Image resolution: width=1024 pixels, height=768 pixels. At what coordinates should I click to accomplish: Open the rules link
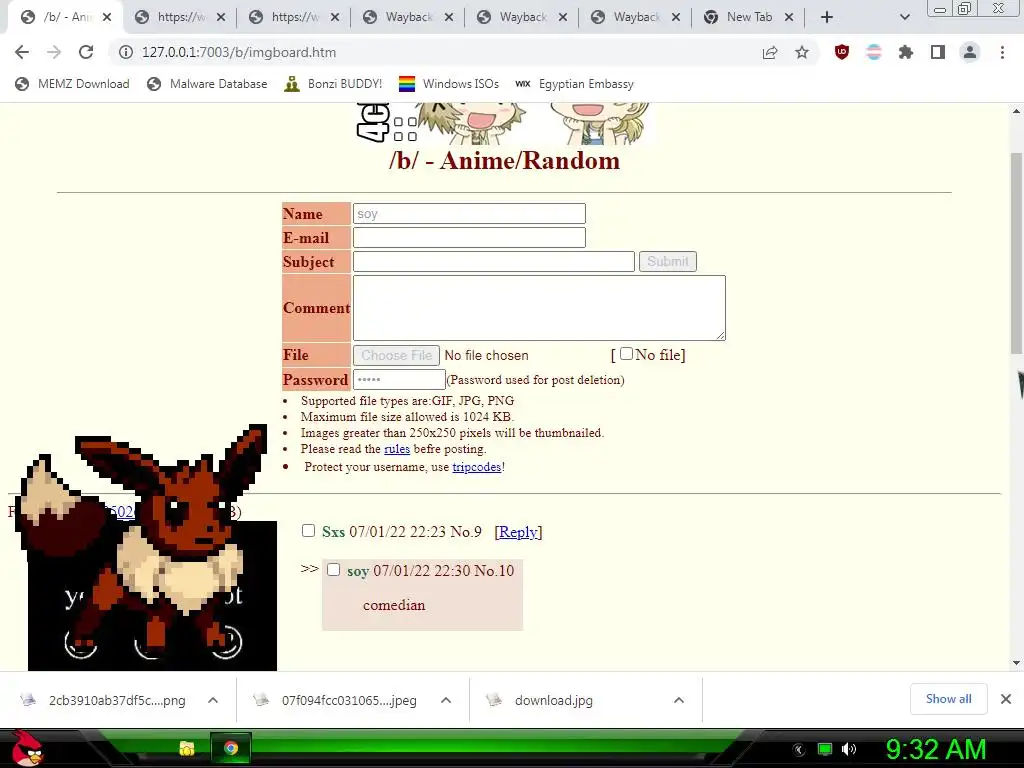[x=397, y=449]
